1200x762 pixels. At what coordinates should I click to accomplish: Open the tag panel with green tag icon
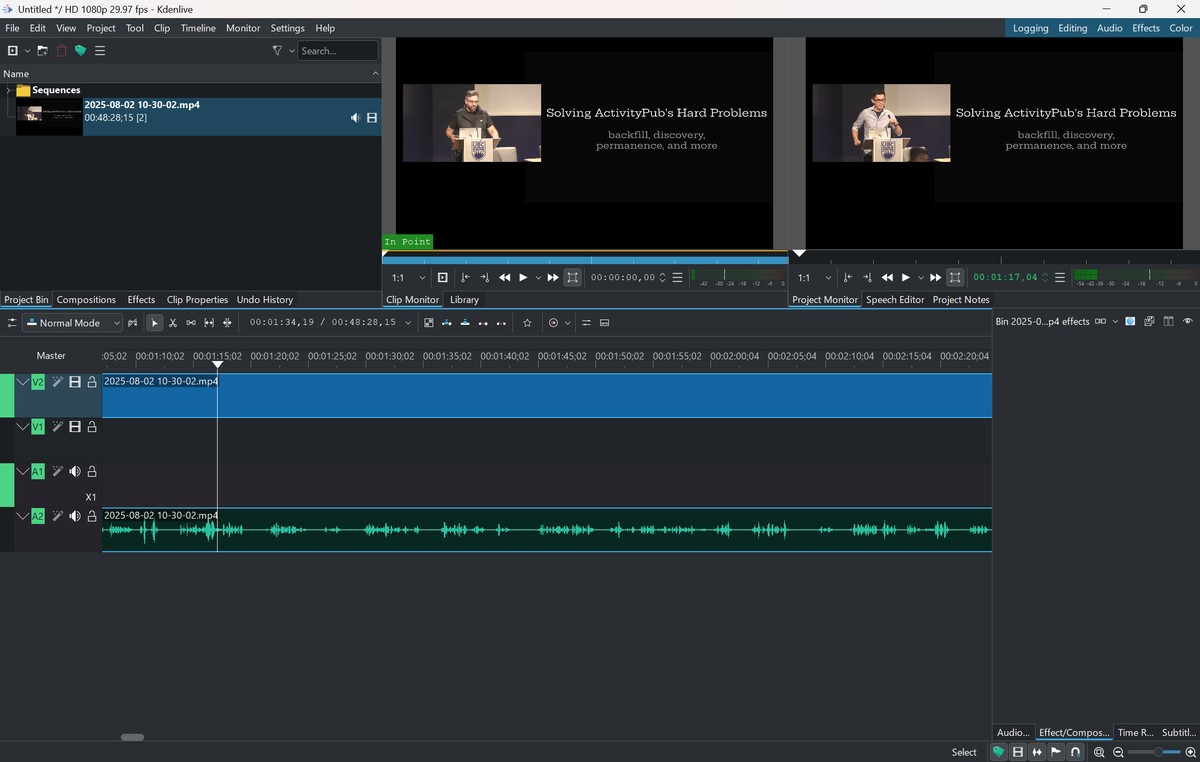coord(81,51)
